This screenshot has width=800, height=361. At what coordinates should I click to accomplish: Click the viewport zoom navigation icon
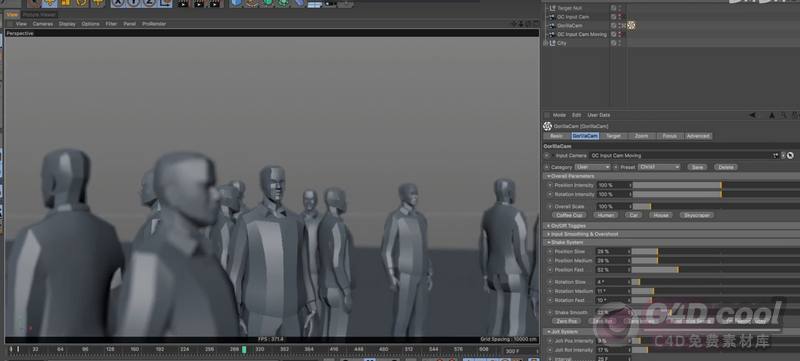521,23
